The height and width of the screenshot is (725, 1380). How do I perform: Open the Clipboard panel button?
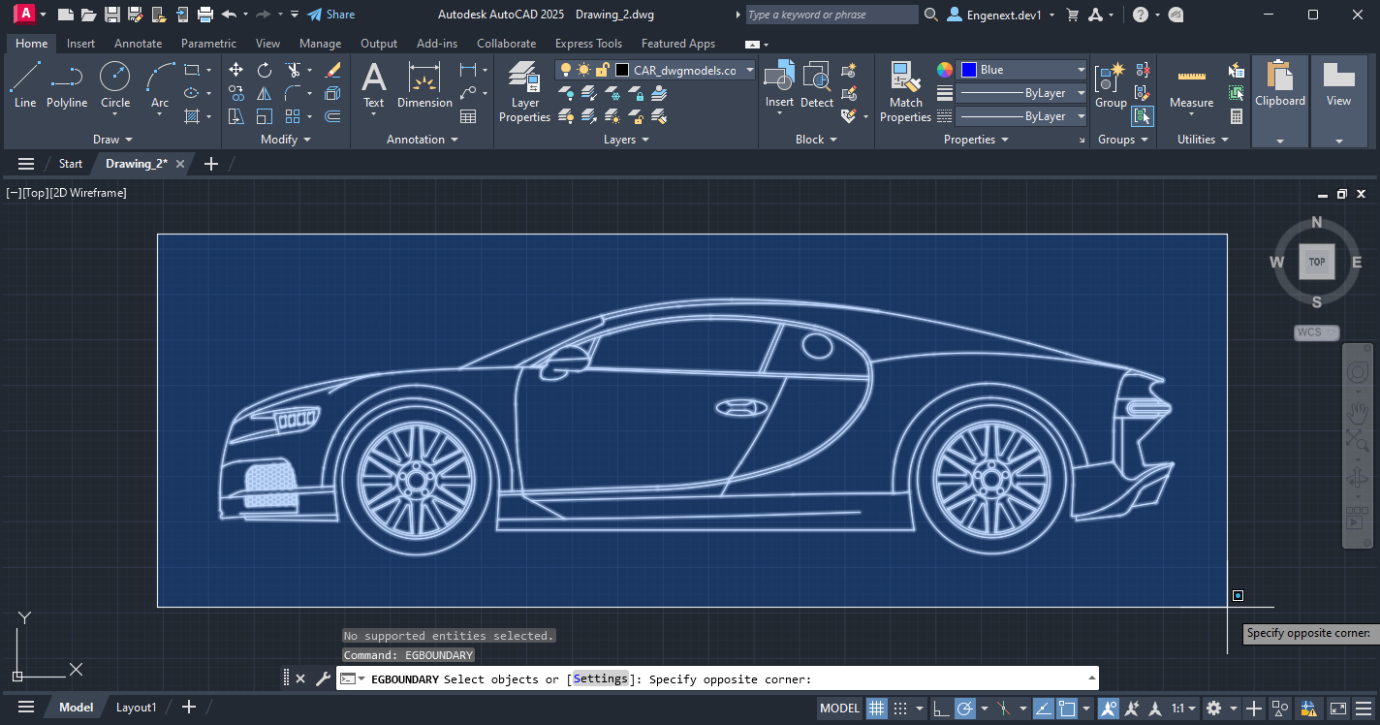(1280, 100)
